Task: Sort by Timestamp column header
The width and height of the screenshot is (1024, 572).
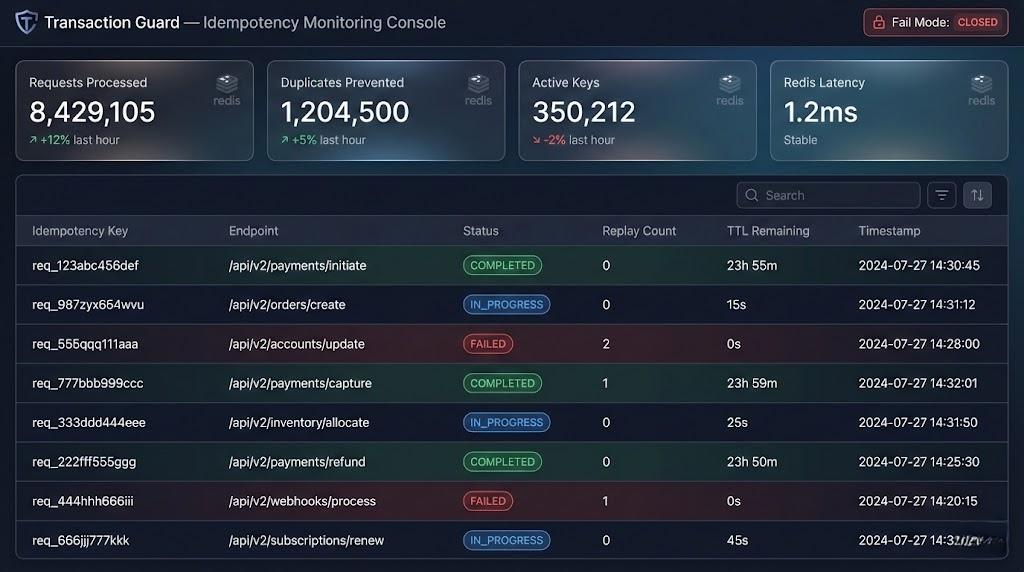Action: pyautogui.click(x=889, y=230)
